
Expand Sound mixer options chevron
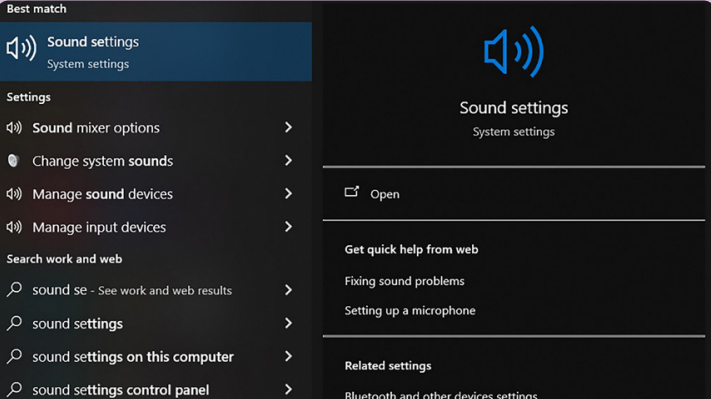[x=288, y=127]
